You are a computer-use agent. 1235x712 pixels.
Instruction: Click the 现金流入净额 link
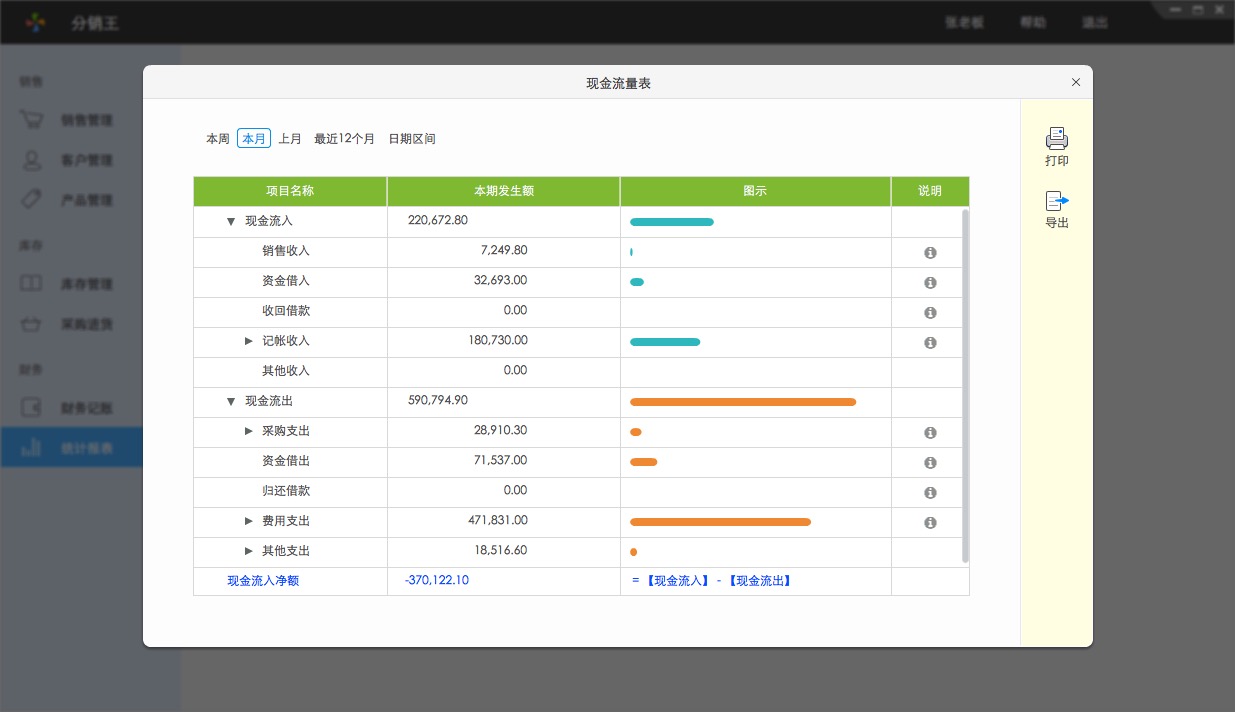263,581
